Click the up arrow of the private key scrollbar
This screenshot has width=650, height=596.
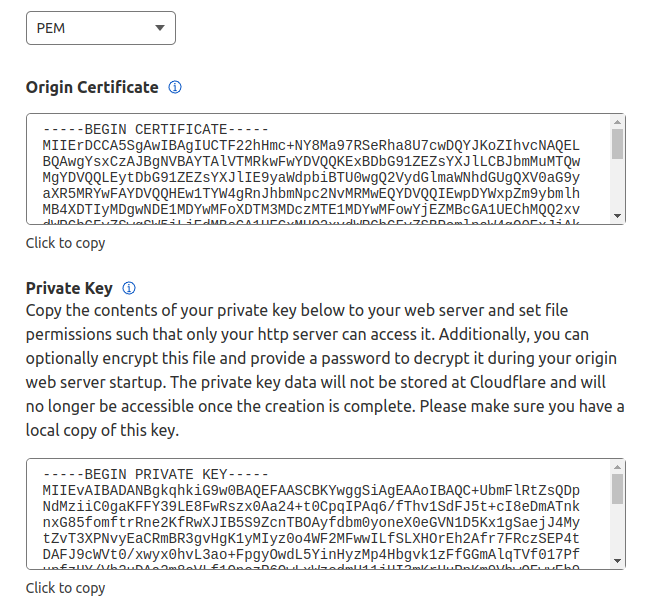pyautogui.click(x=617, y=467)
